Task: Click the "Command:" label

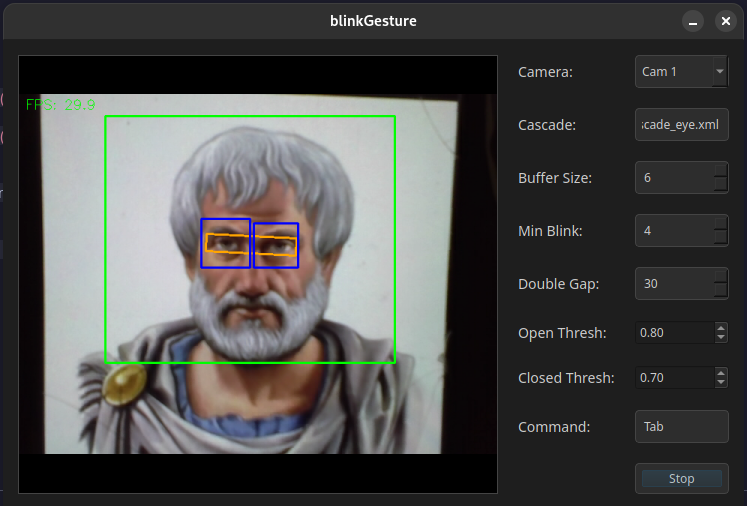Action: [554, 427]
